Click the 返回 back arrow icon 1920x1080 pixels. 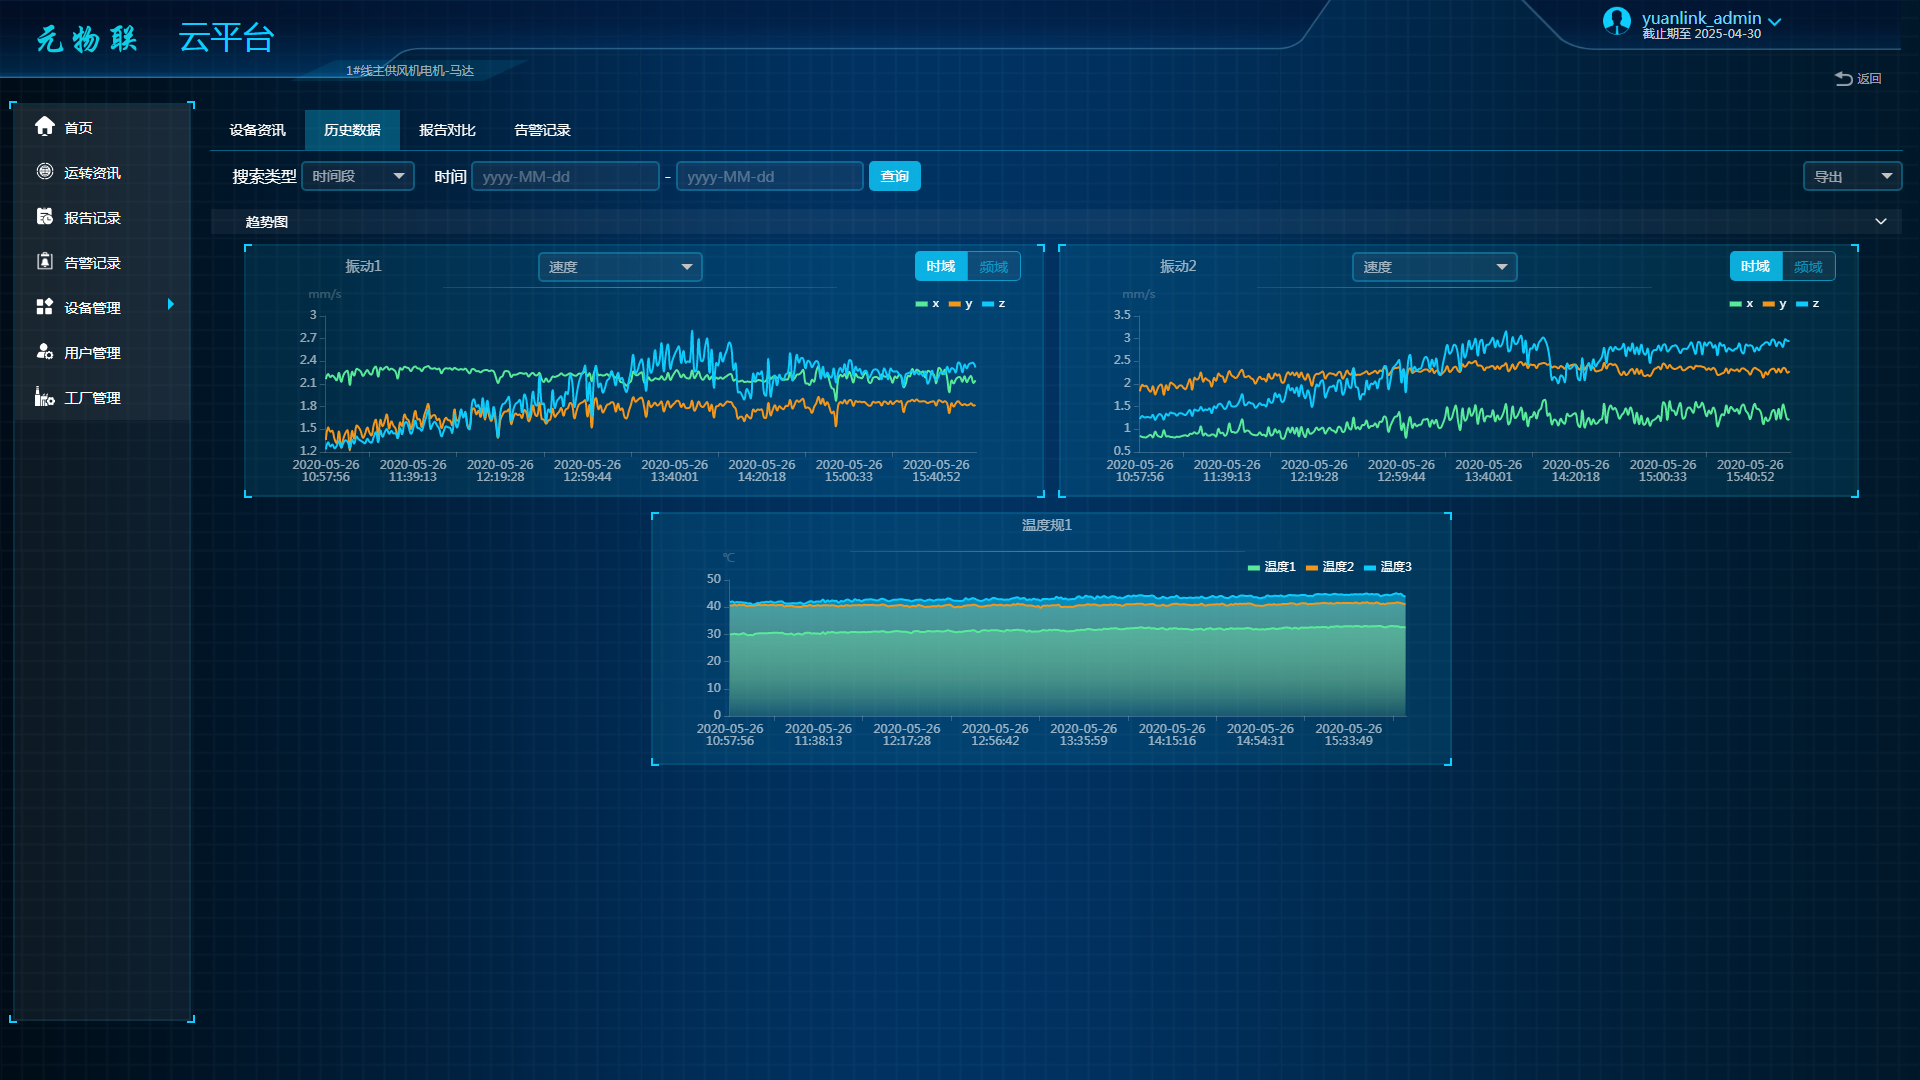1843,78
